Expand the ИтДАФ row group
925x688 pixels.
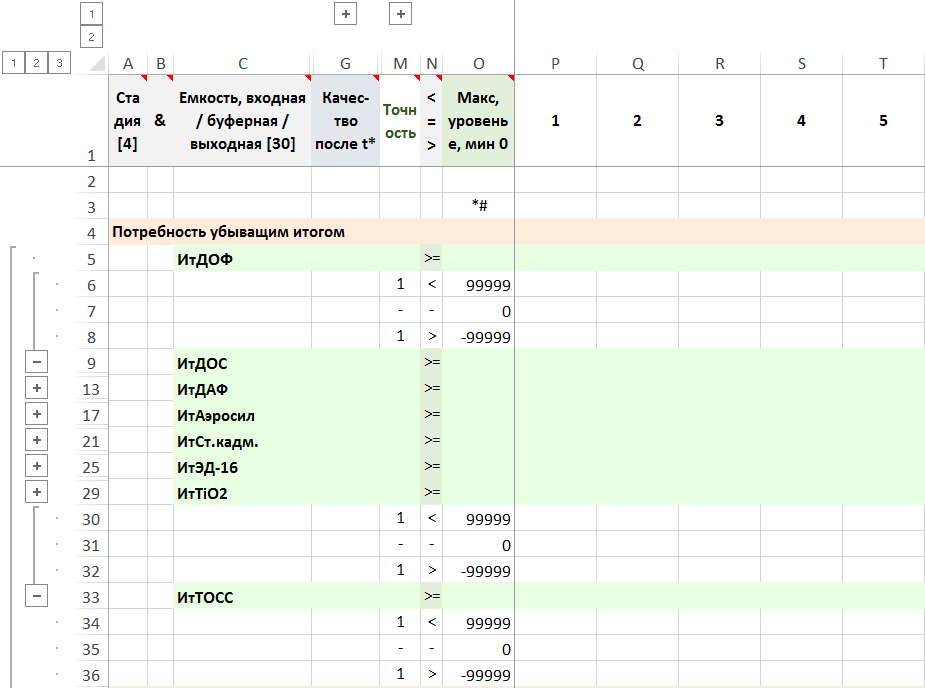point(36,388)
